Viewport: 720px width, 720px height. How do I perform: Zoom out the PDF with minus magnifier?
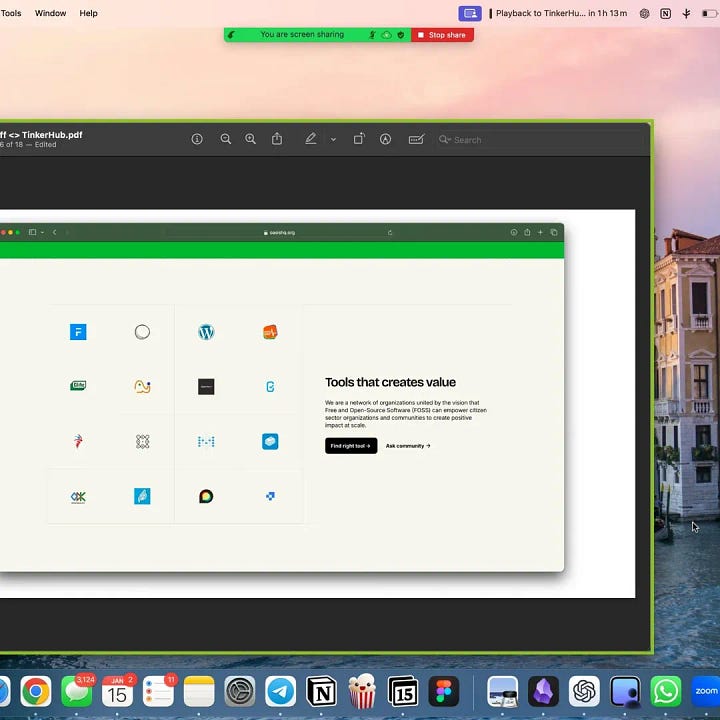(225, 139)
